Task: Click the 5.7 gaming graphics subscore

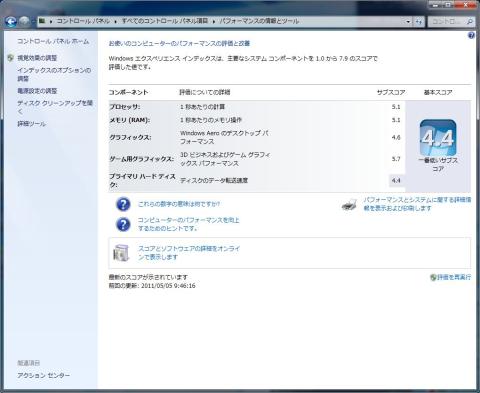Action: click(396, 159)
